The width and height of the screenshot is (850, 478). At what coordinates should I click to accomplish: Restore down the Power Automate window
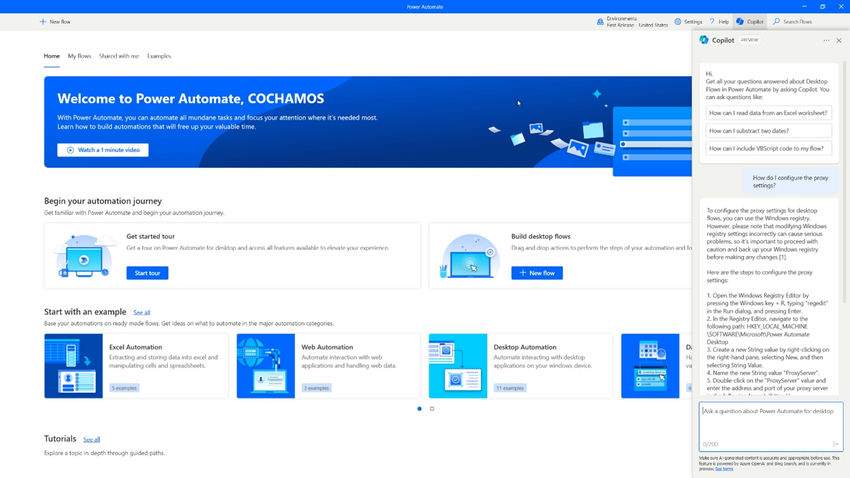822,7
